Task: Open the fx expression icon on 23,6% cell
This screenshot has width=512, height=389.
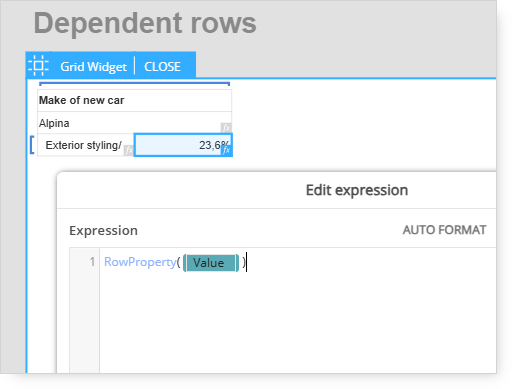Action: pyautogui.click(x=226, y=150)
